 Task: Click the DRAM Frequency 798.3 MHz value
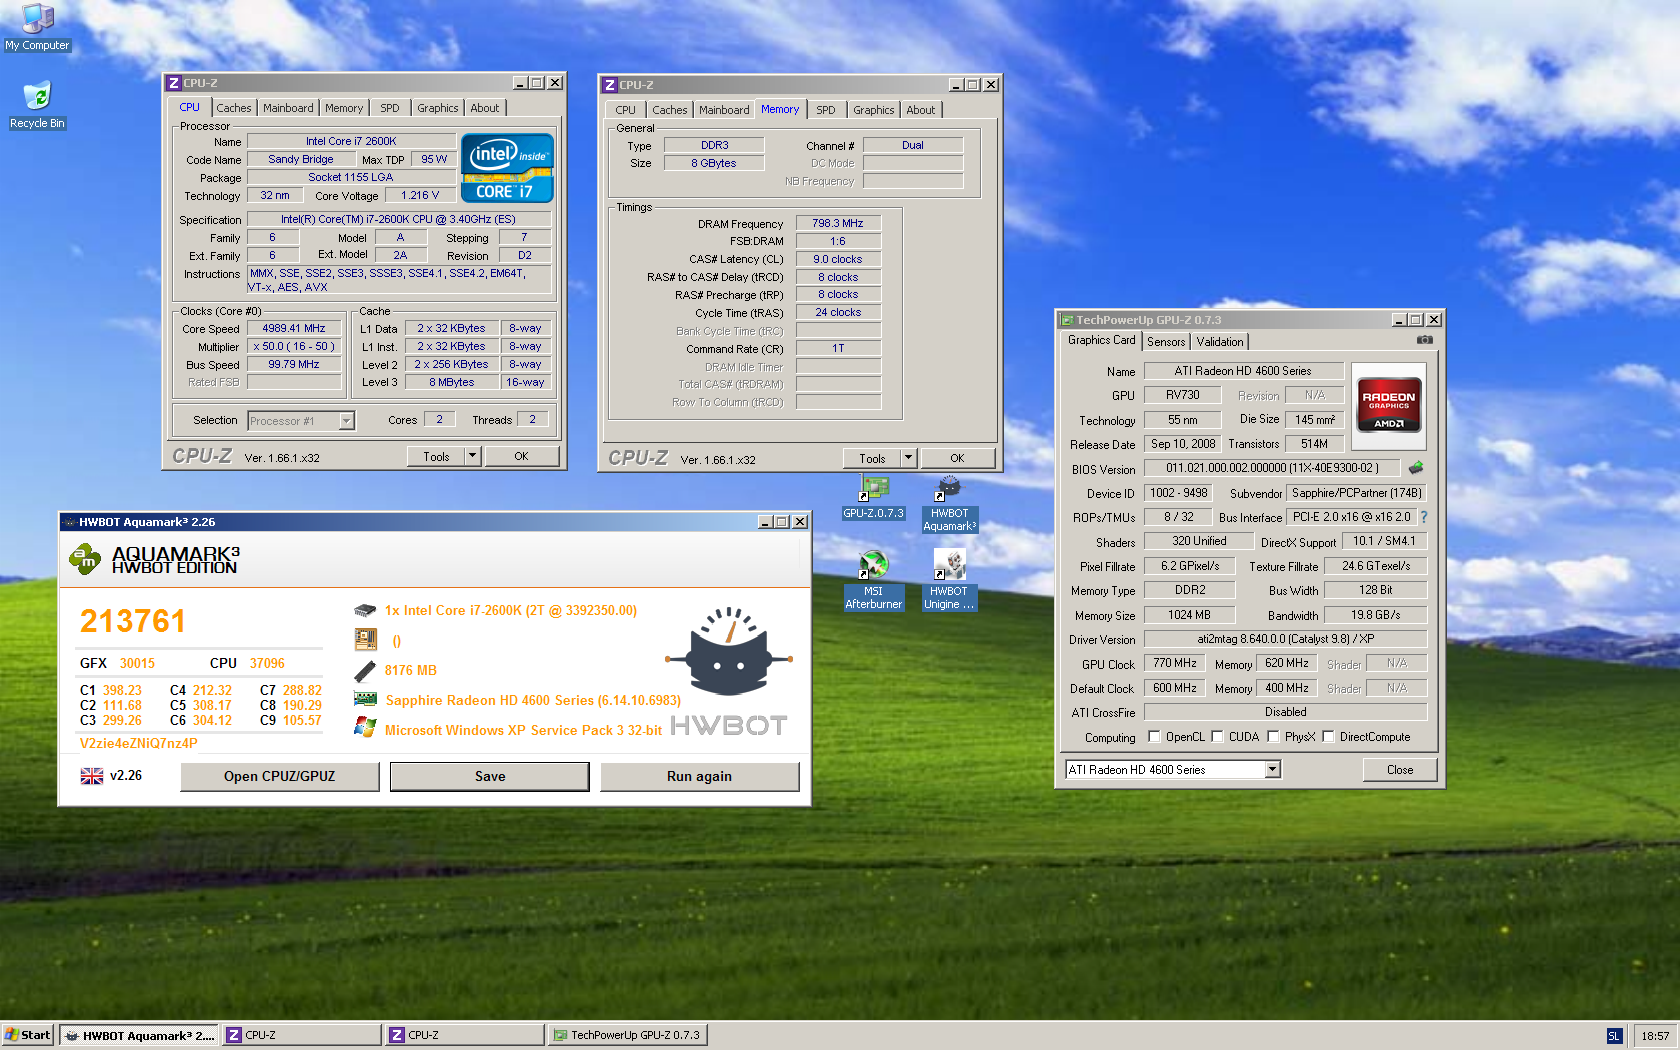point(838,223)
